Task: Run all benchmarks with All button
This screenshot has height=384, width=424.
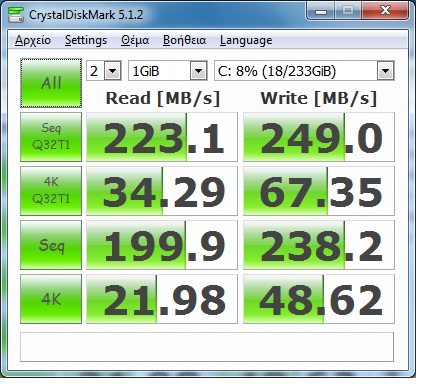Action: 51,83
